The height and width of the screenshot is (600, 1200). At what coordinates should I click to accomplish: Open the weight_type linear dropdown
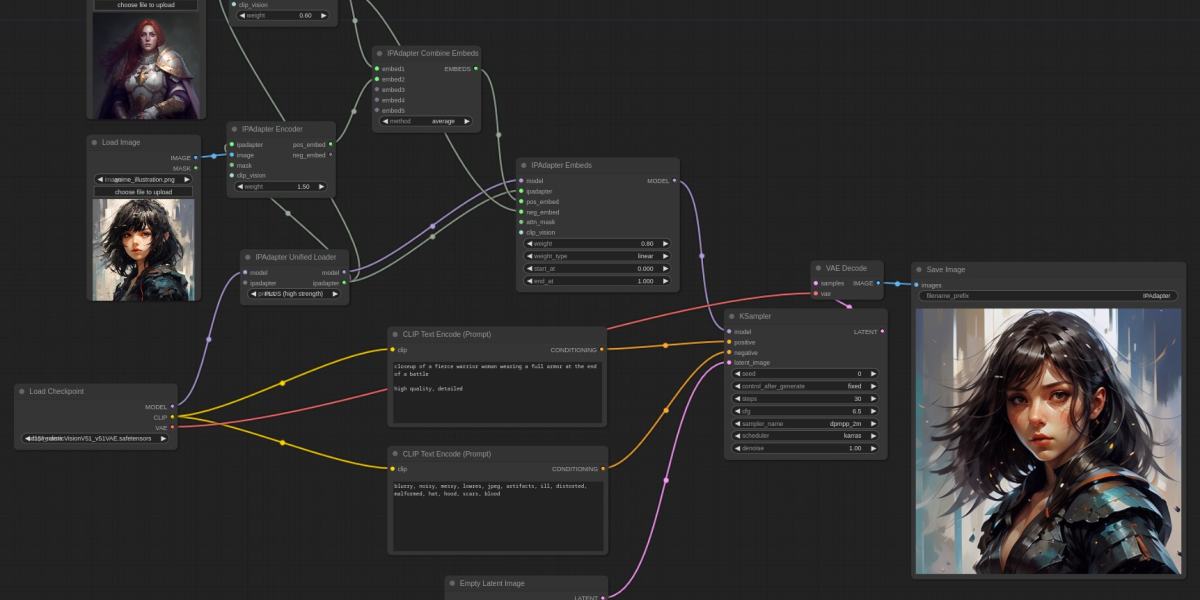(x=597, y=256)
